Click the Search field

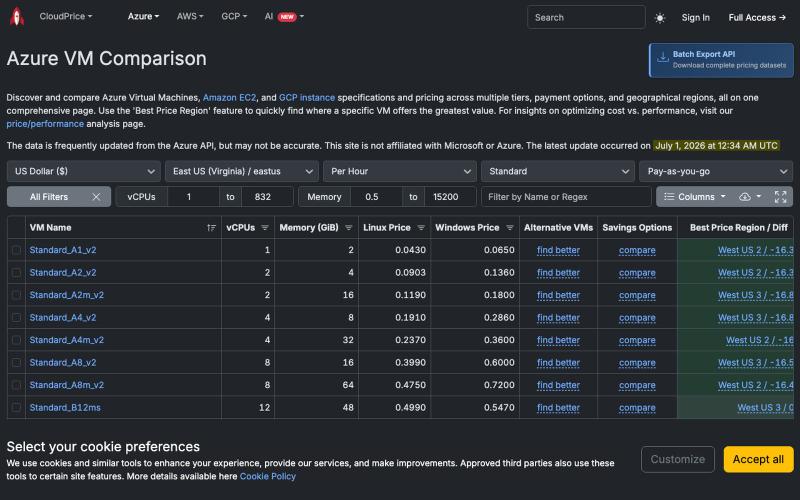(586, 17)
